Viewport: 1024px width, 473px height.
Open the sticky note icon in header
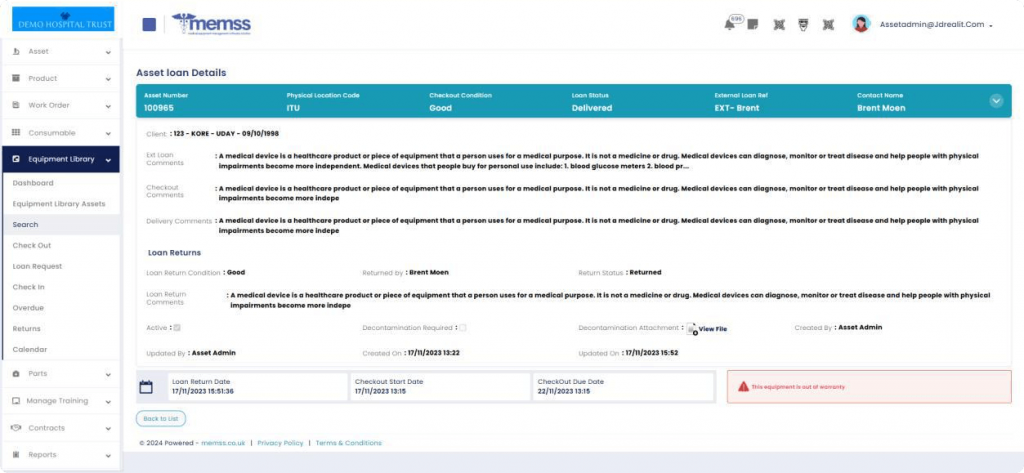pyautogui.click(x=752, y=25)
